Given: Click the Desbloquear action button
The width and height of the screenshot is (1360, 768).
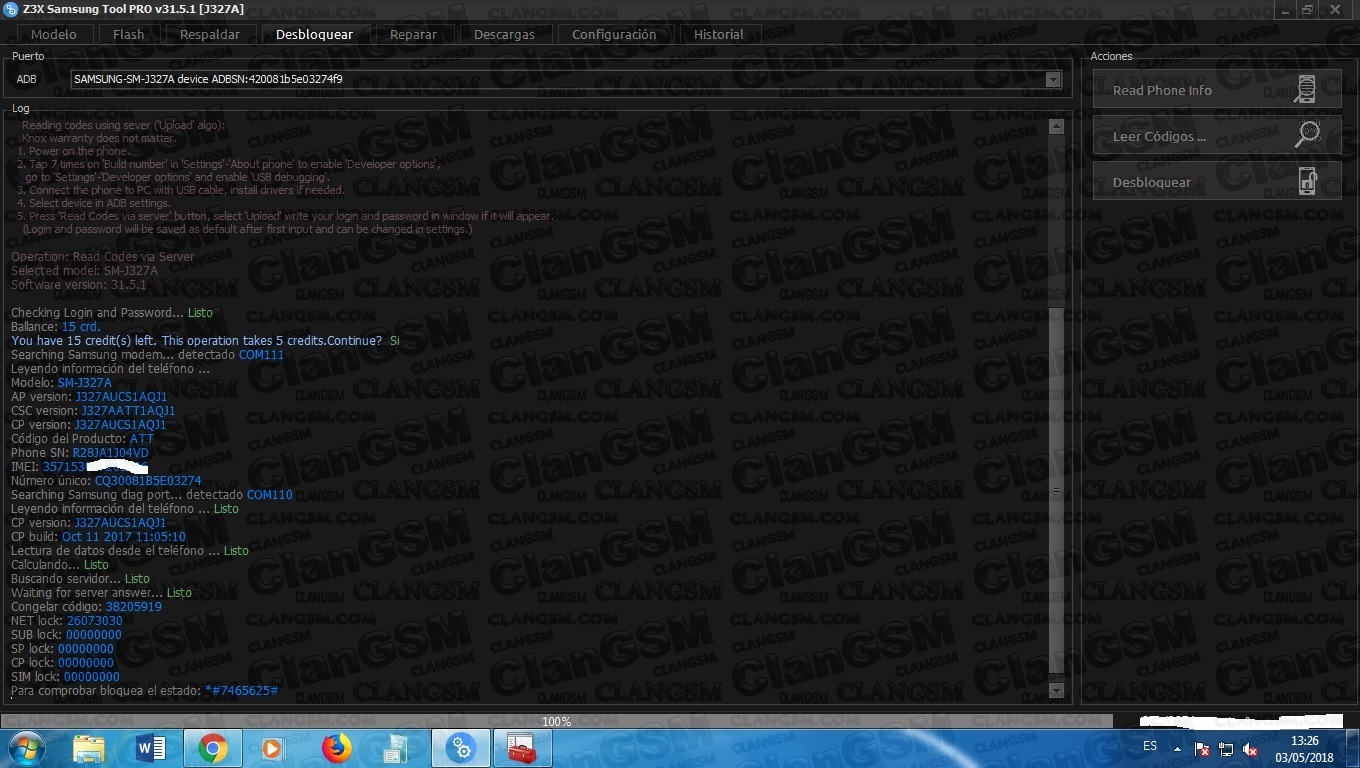Looking at the screenshot, I should (x=1217, y=181).
